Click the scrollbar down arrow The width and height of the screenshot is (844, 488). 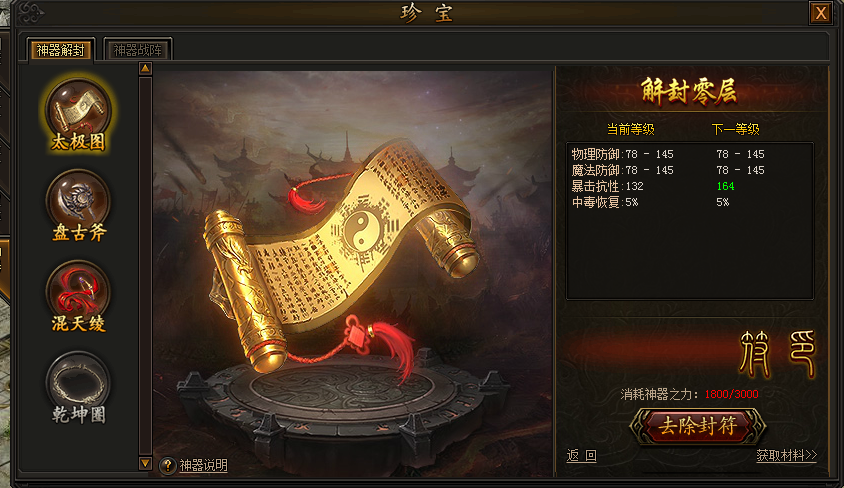(145, 463)
